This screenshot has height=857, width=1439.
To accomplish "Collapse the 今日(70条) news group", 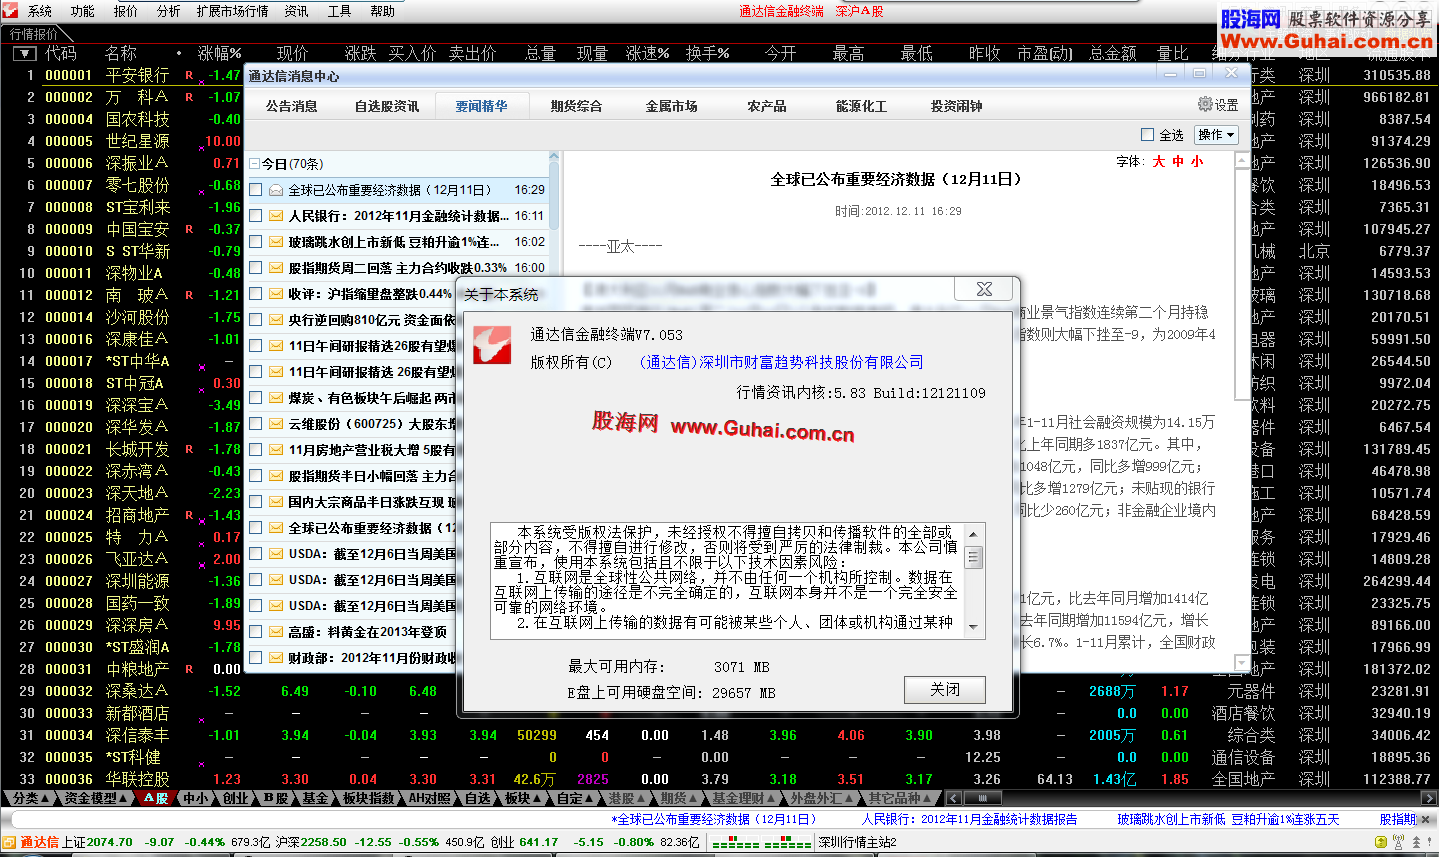I will pos(255,164).
